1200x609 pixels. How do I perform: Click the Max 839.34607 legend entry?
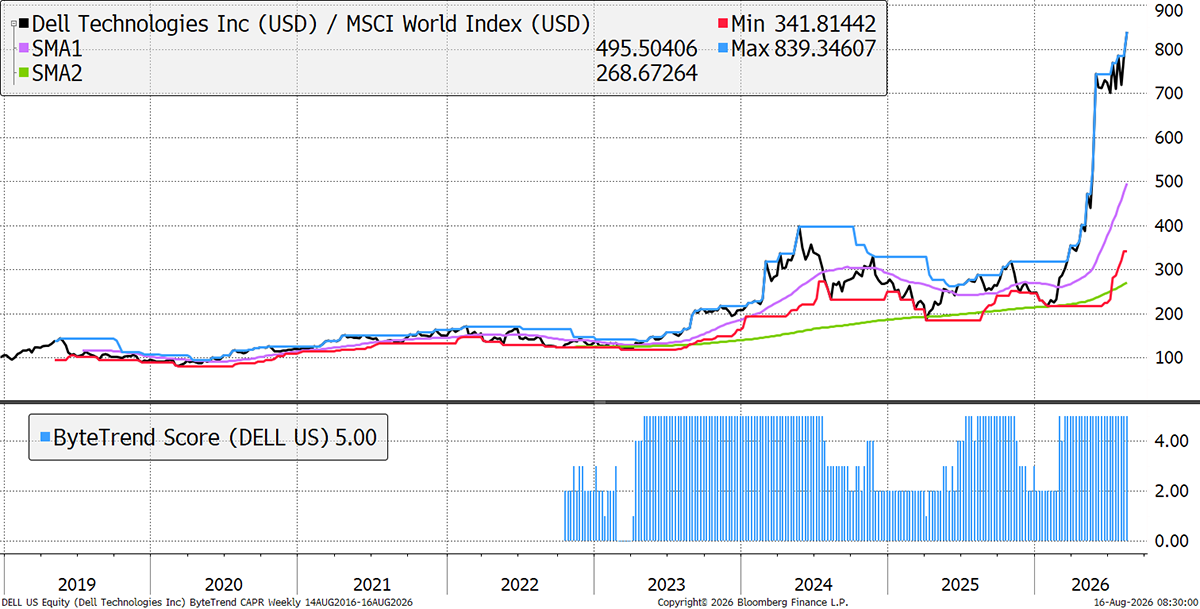click(804, 48)
